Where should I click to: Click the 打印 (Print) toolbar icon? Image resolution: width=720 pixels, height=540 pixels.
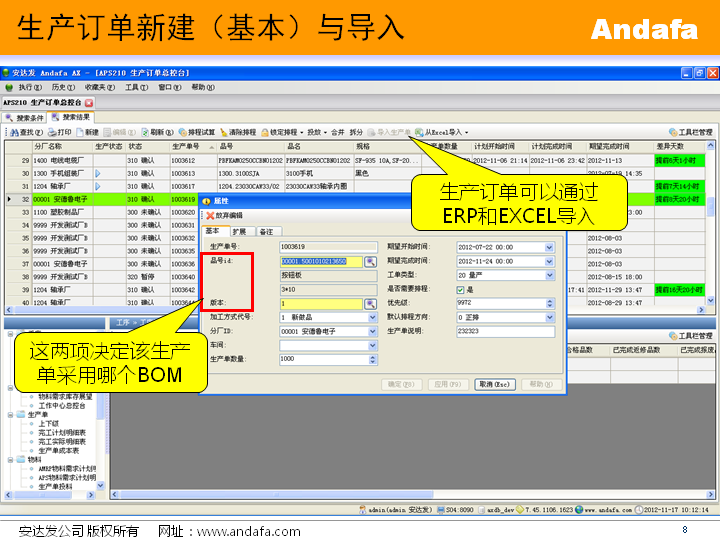(58, 132)
